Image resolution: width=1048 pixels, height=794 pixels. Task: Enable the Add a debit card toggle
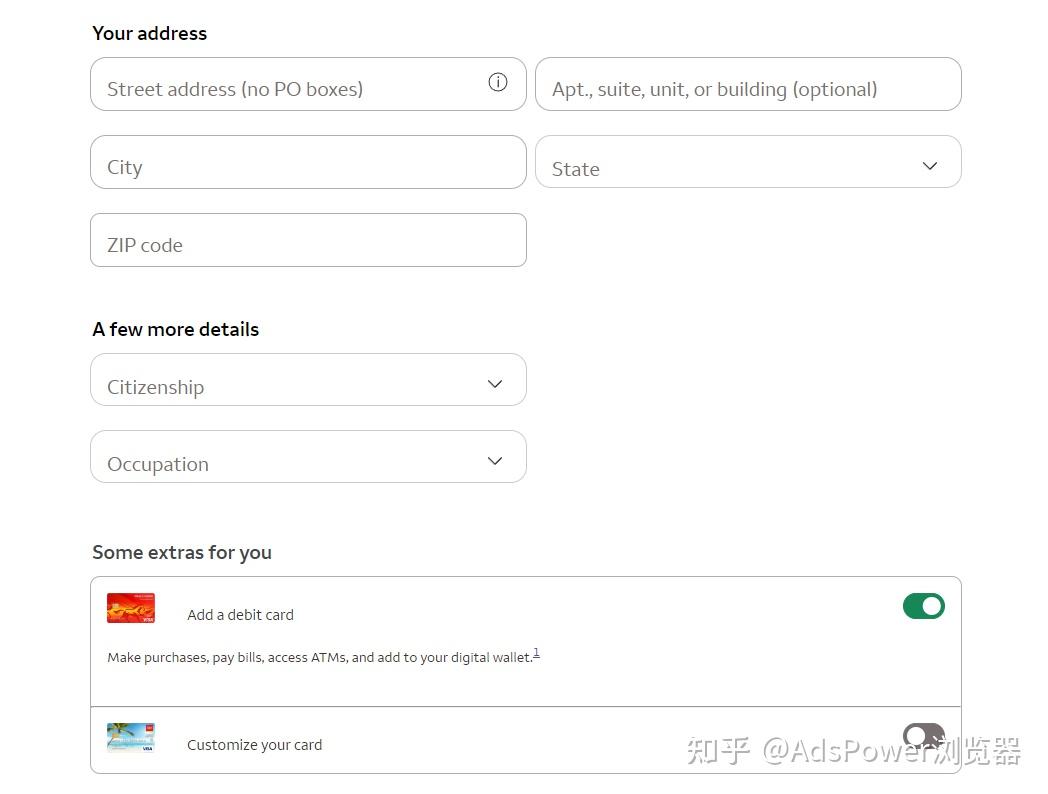tap(923, 606)
